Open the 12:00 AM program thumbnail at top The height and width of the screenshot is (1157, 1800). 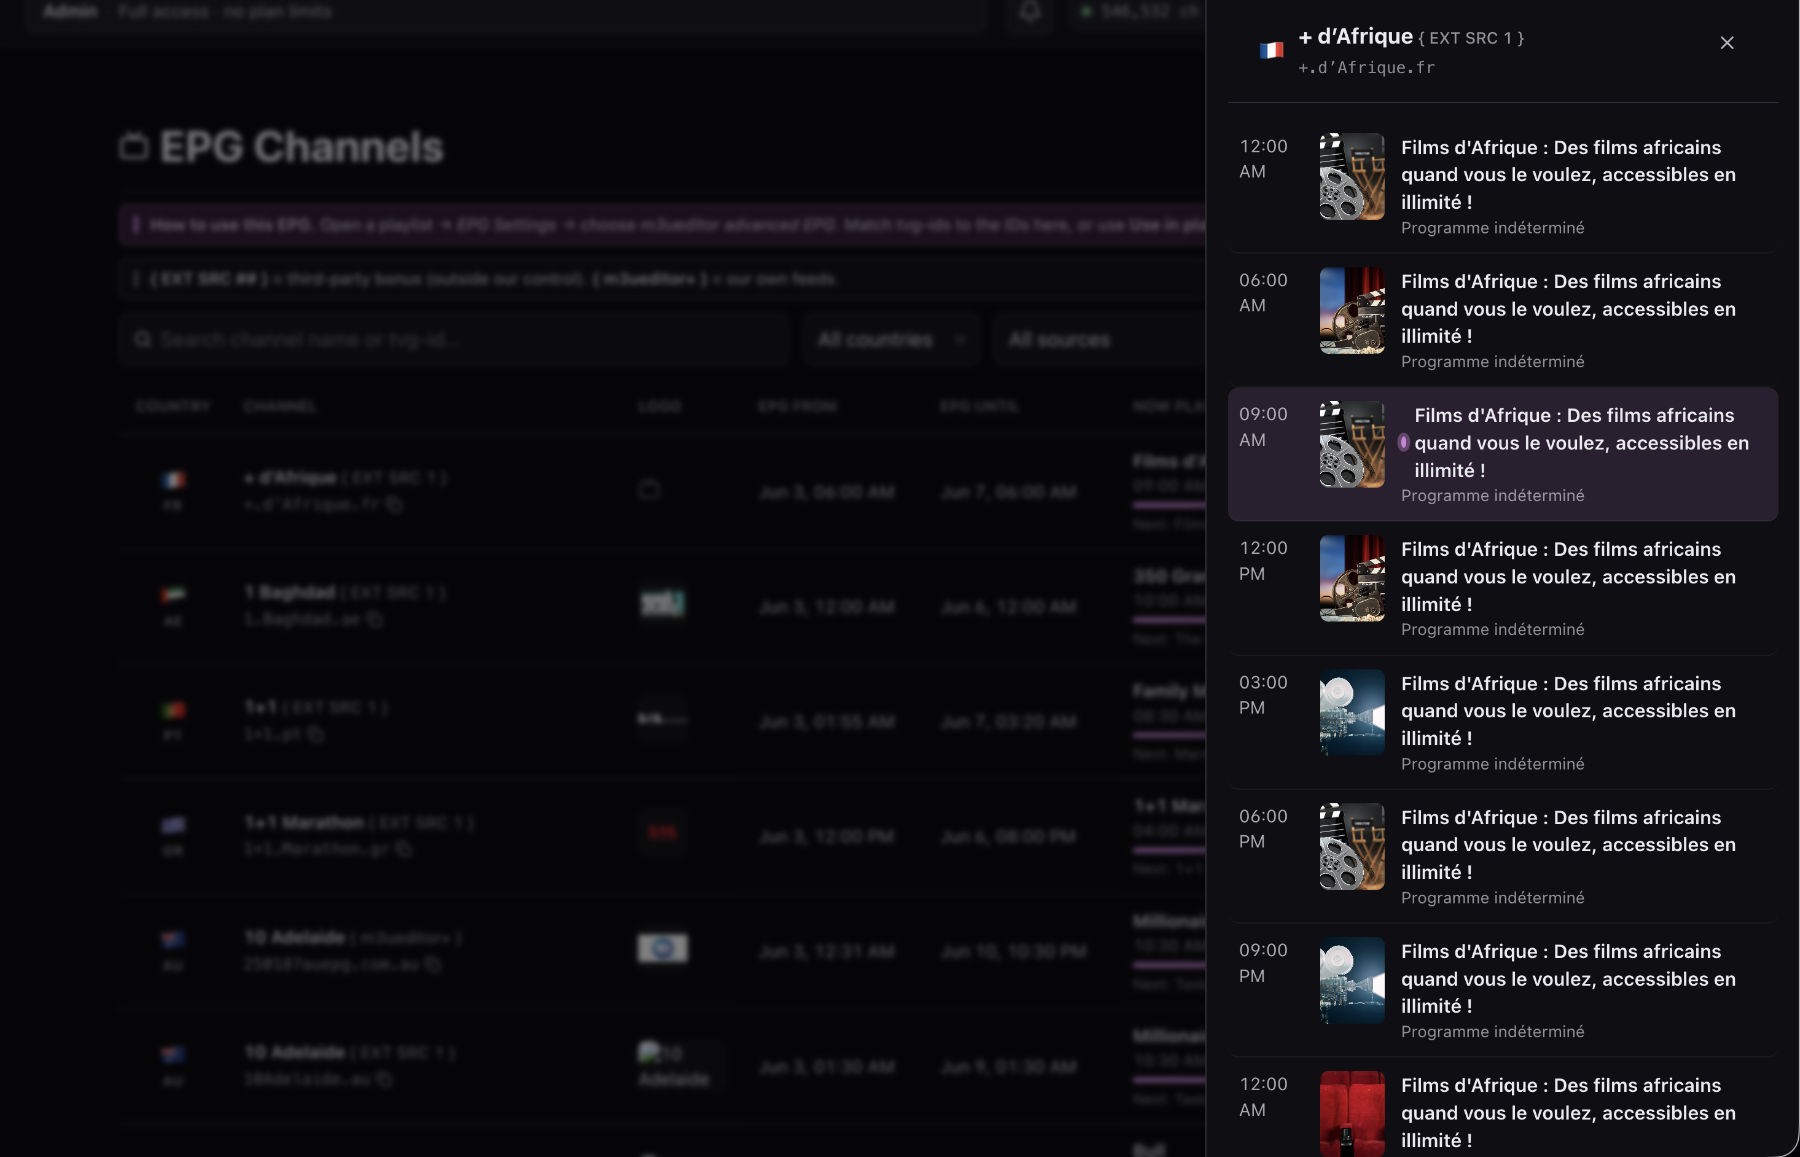(x=1352, y=177)
